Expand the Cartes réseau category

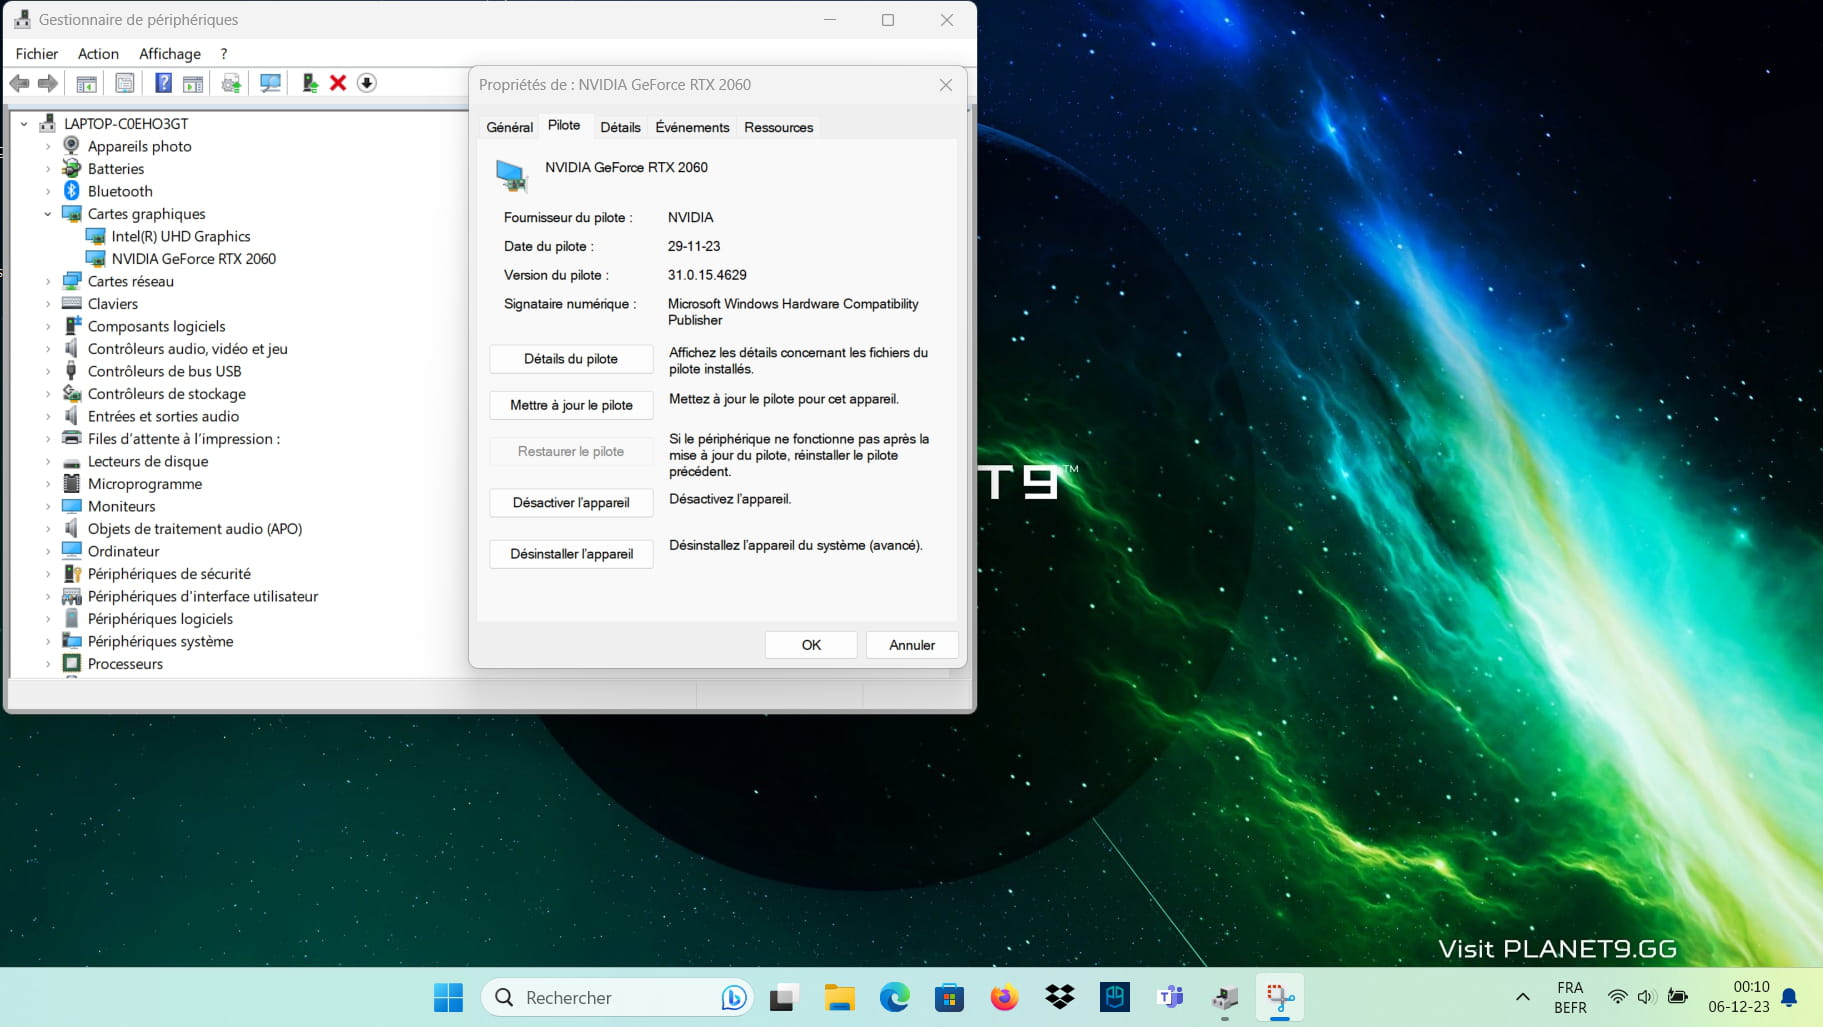tap(47, 281)
